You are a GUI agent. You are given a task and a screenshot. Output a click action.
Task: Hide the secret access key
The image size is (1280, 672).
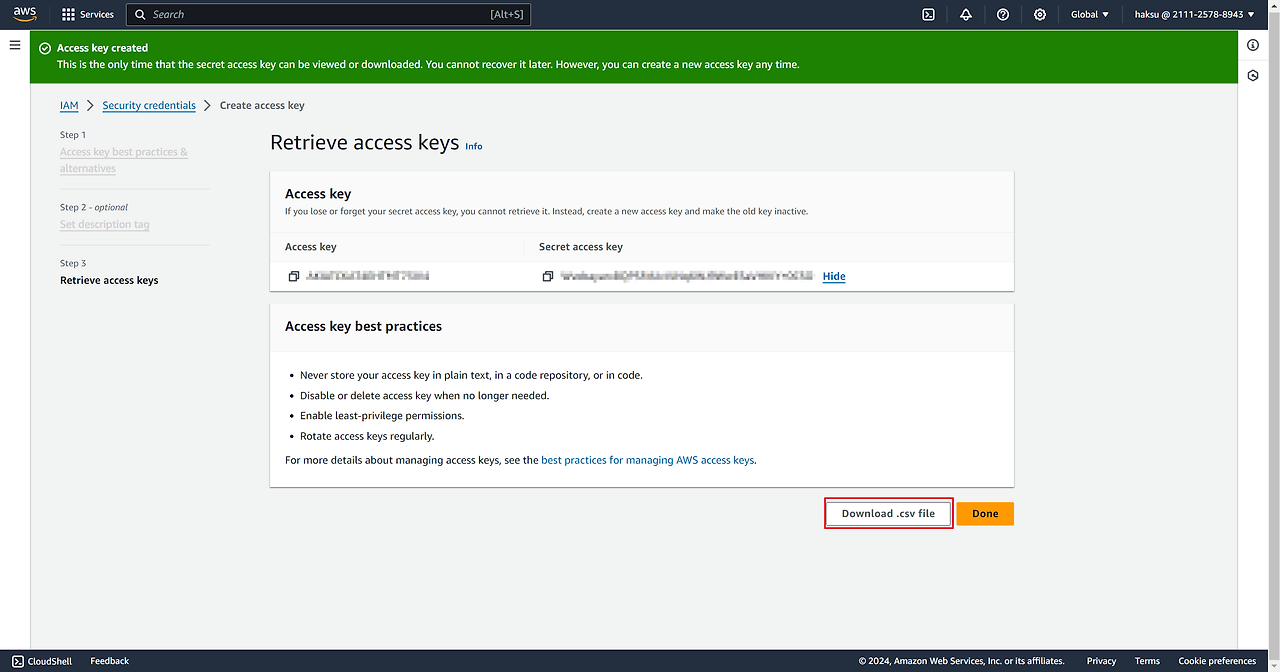[833, 276]
